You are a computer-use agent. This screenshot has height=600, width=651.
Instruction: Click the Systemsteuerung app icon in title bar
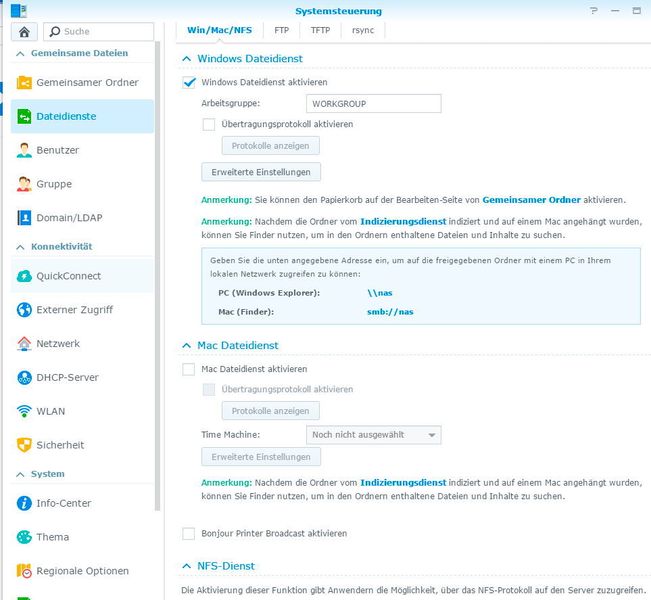pos(18,11)
